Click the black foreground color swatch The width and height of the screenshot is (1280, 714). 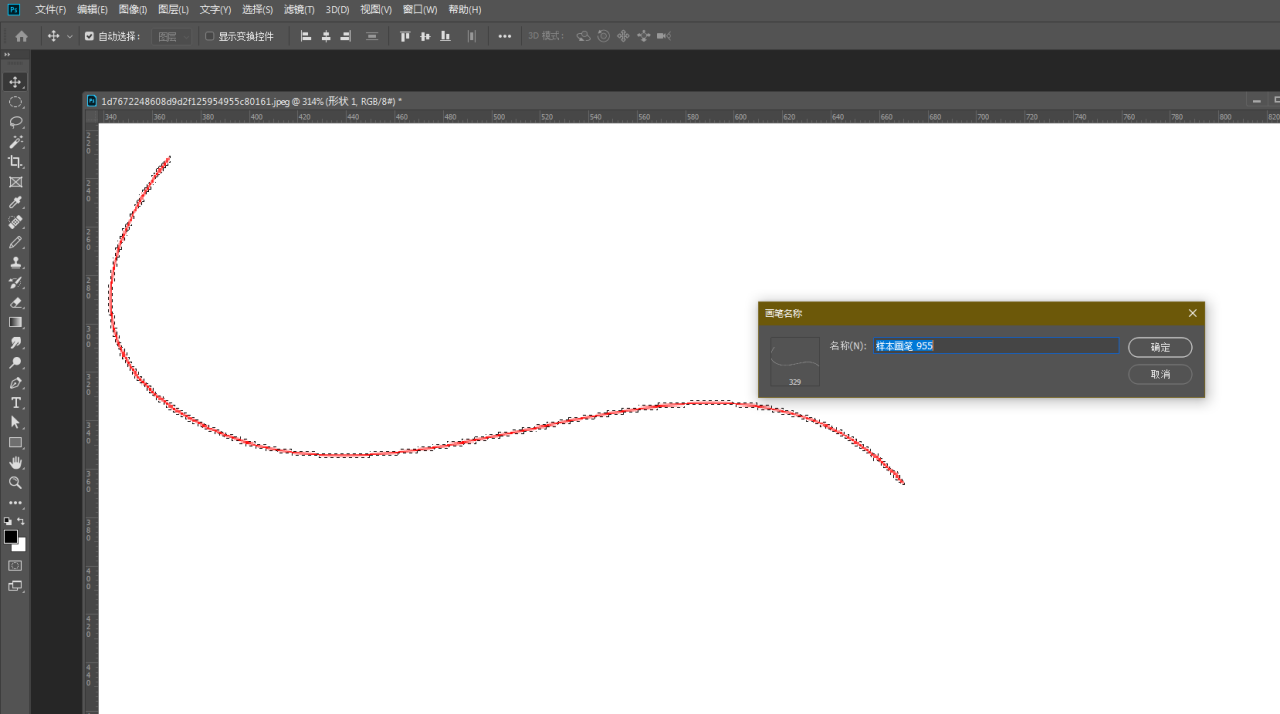pos(10,537)
